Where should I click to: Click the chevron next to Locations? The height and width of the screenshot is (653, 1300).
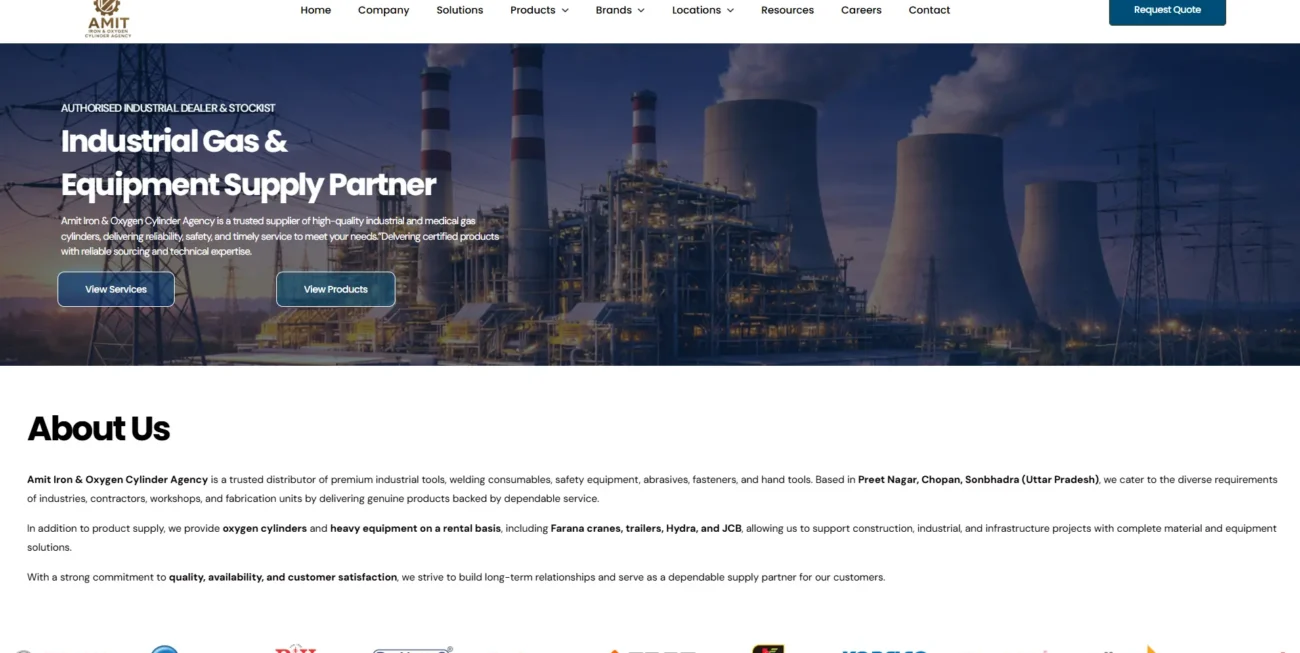[x=730, y=10]
